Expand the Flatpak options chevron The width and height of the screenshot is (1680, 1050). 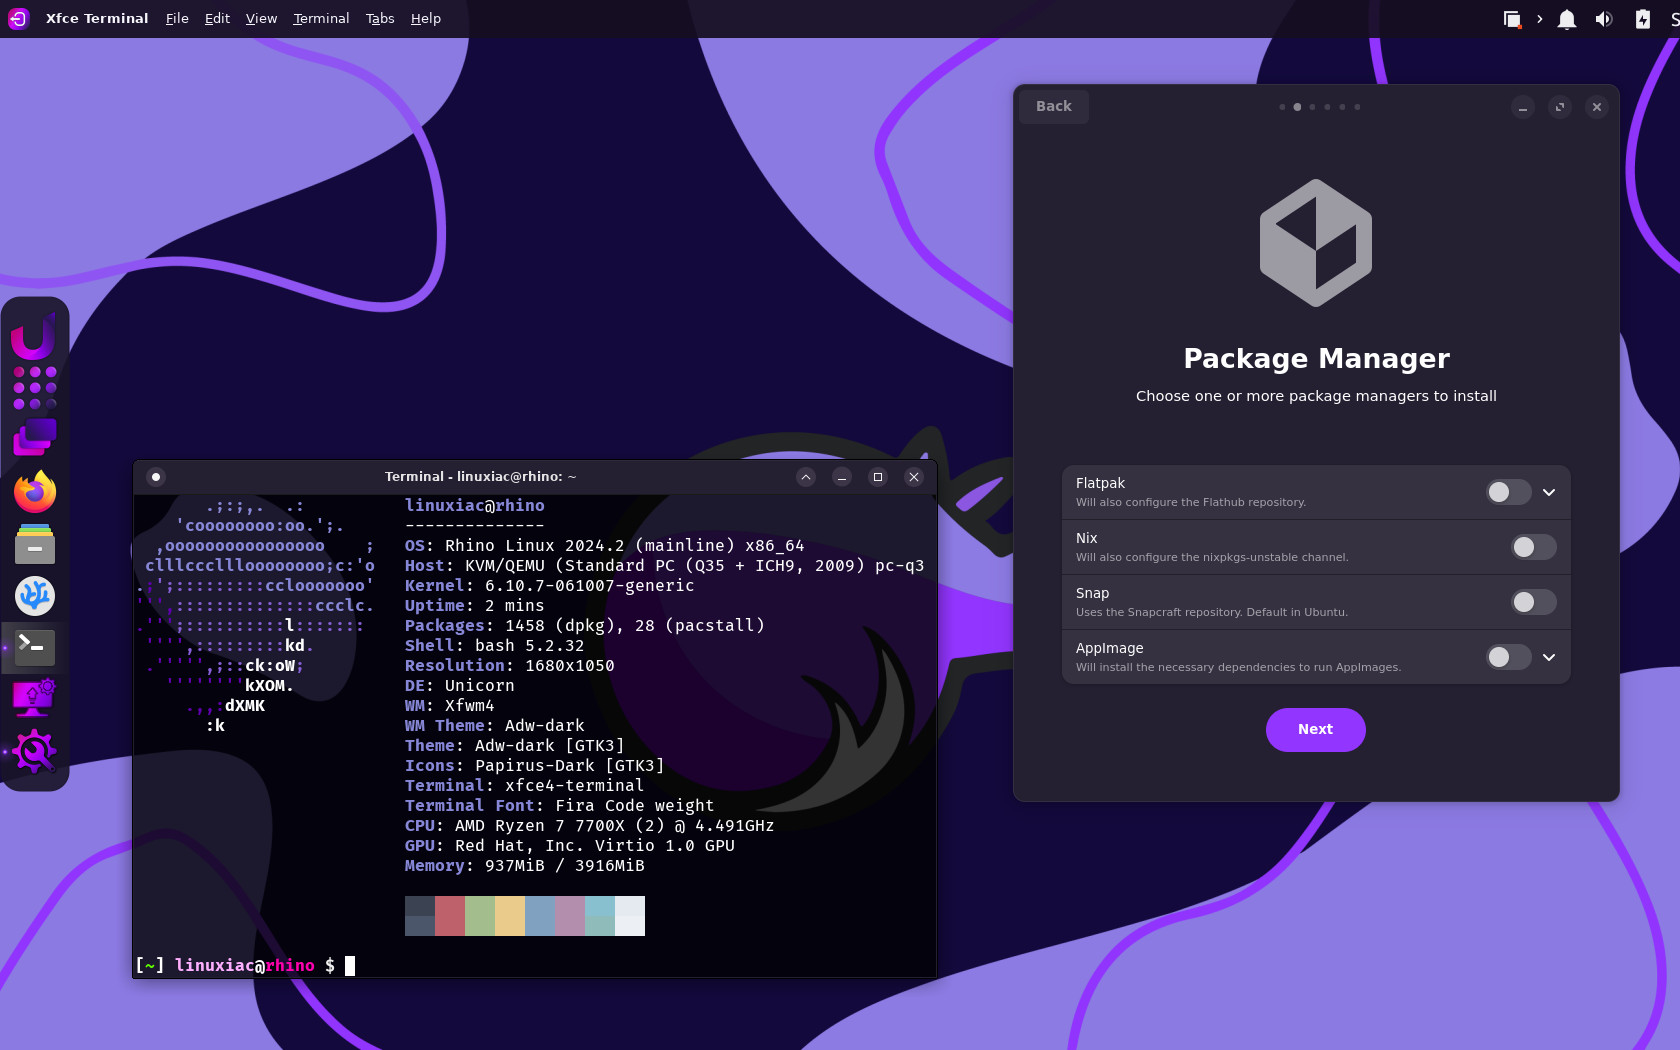(x=1549, y=492)
